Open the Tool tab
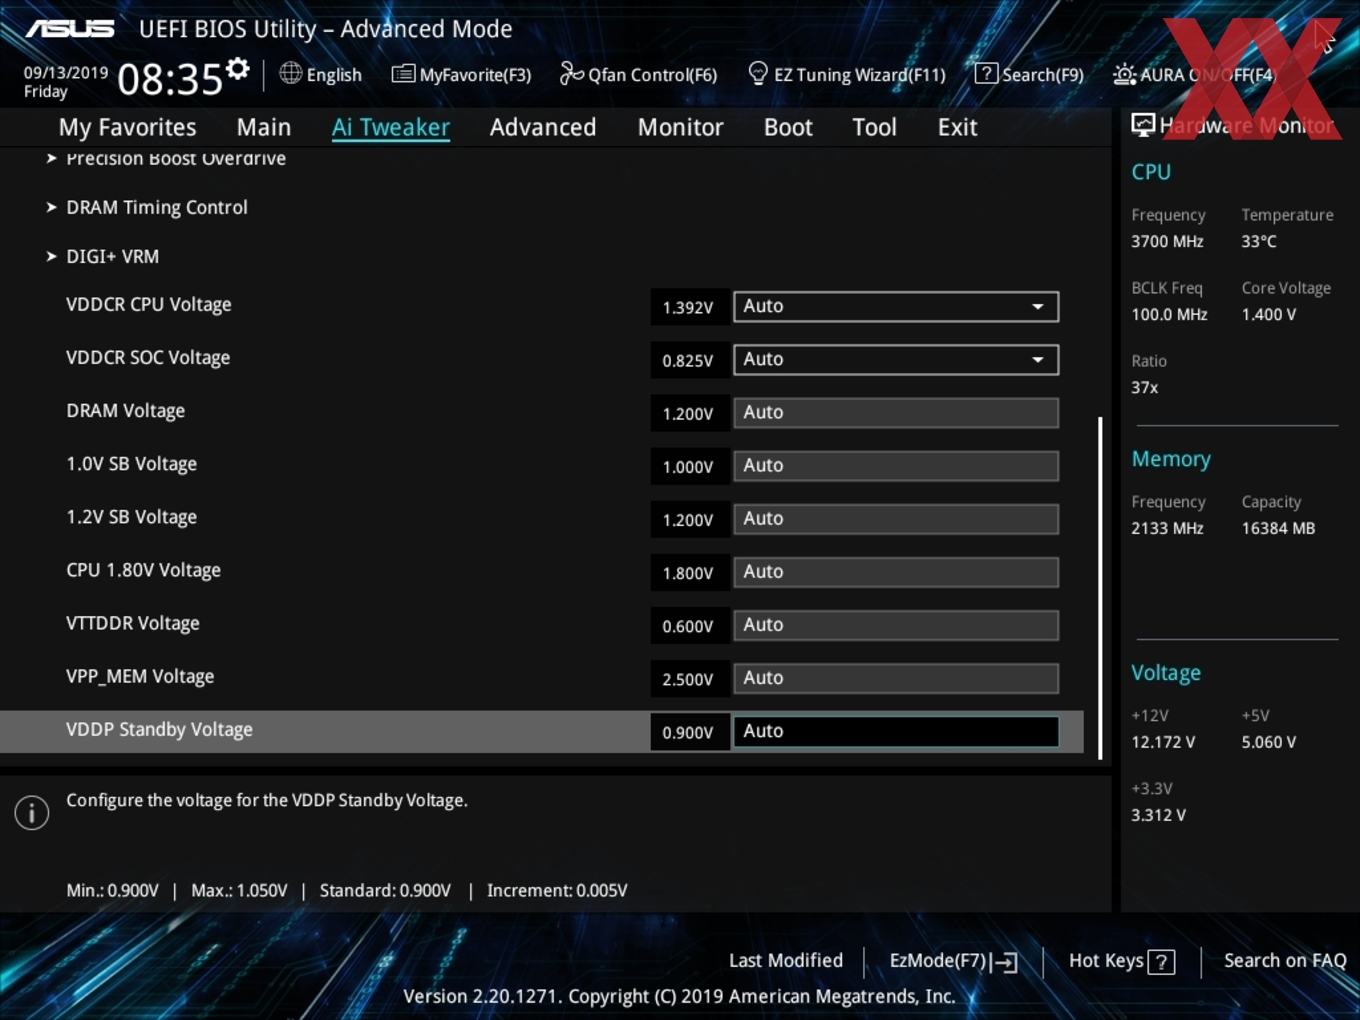The height and width of the screenshot is (1020, 1360). click(874, 127)
